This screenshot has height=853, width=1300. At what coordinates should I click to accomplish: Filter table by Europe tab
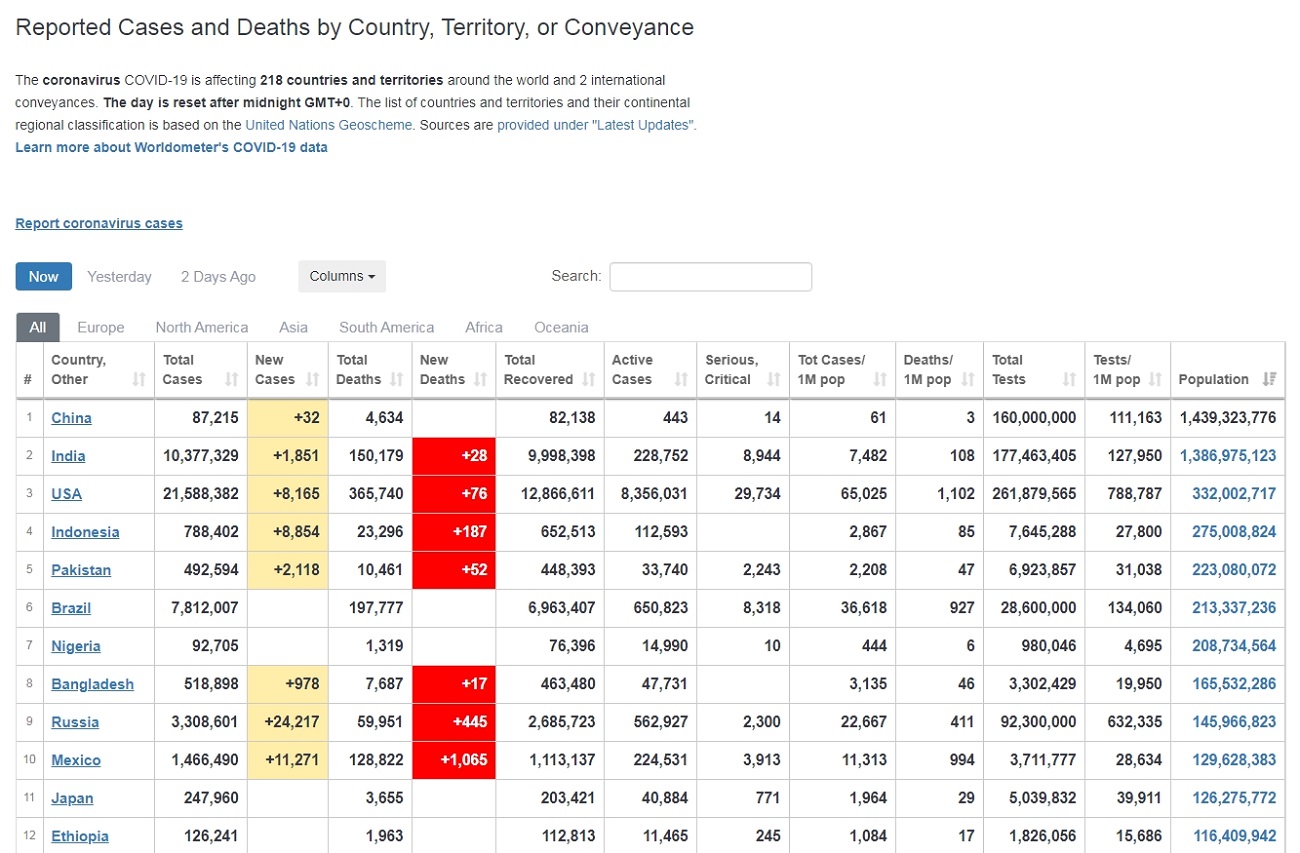click(100, 327)
